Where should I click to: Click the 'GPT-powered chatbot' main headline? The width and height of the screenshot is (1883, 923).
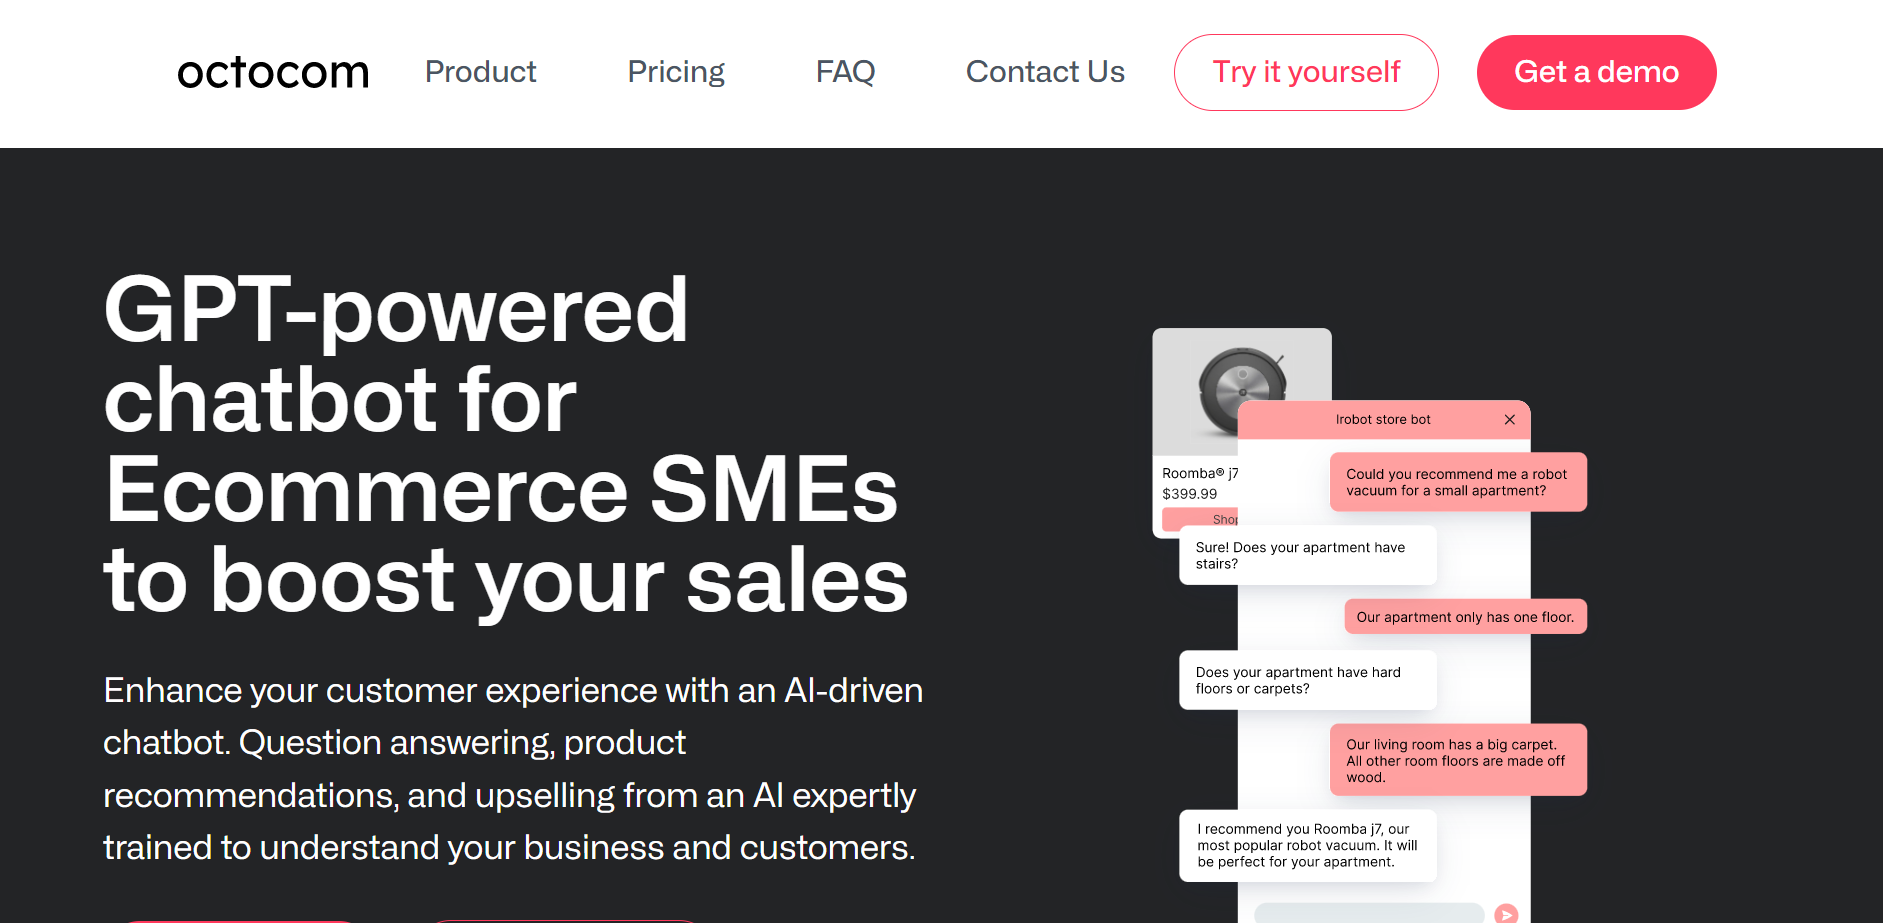505,443
